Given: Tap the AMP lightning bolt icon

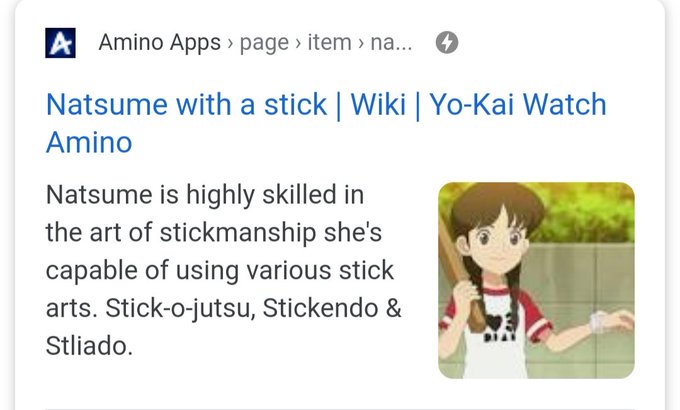Looking at the screenshot, I should (x=447, y=43).
